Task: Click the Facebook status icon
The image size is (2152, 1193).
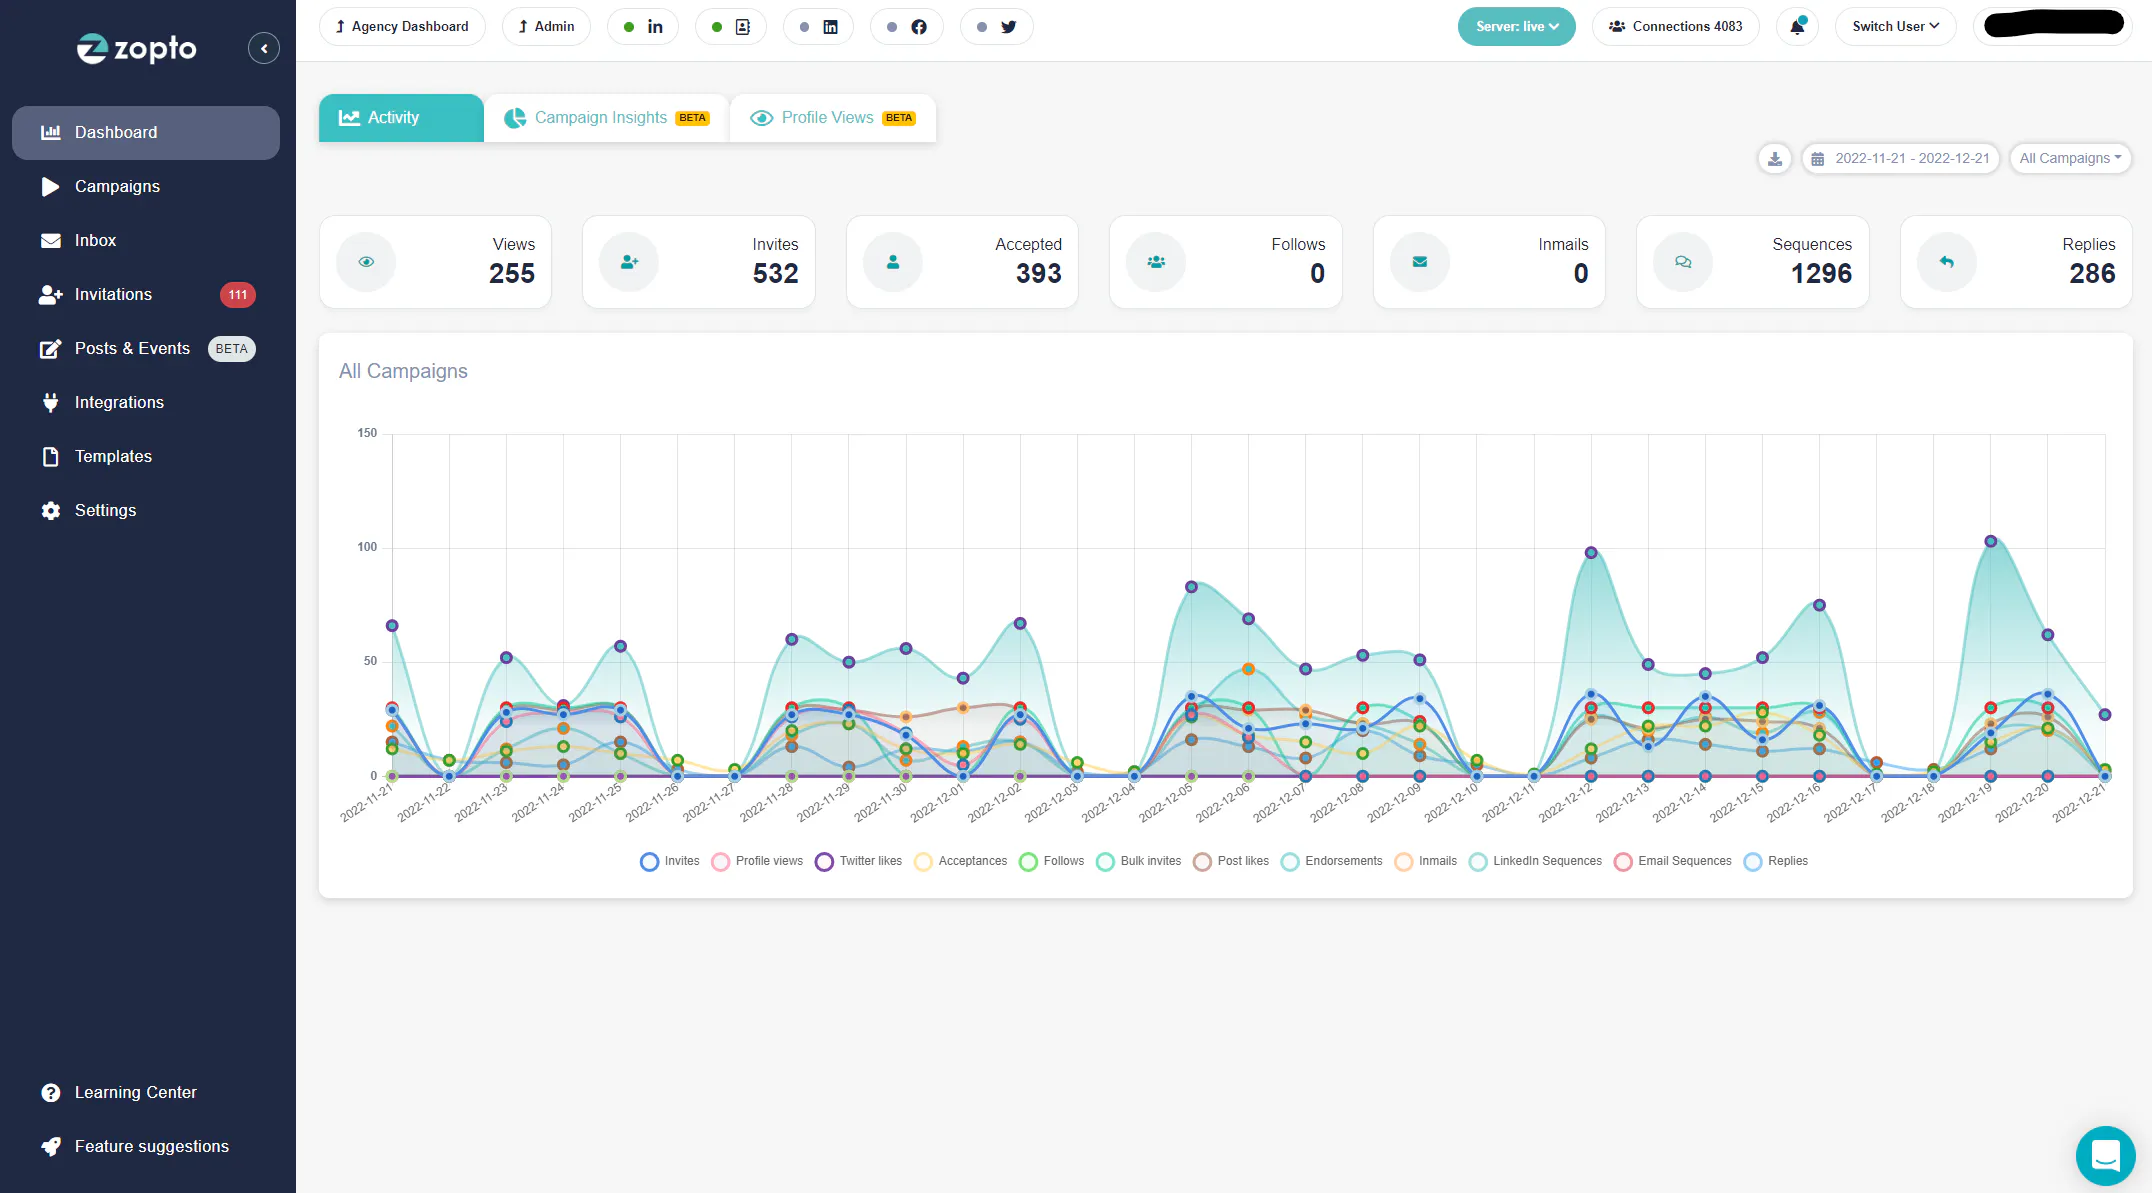Action: (907, 27)
